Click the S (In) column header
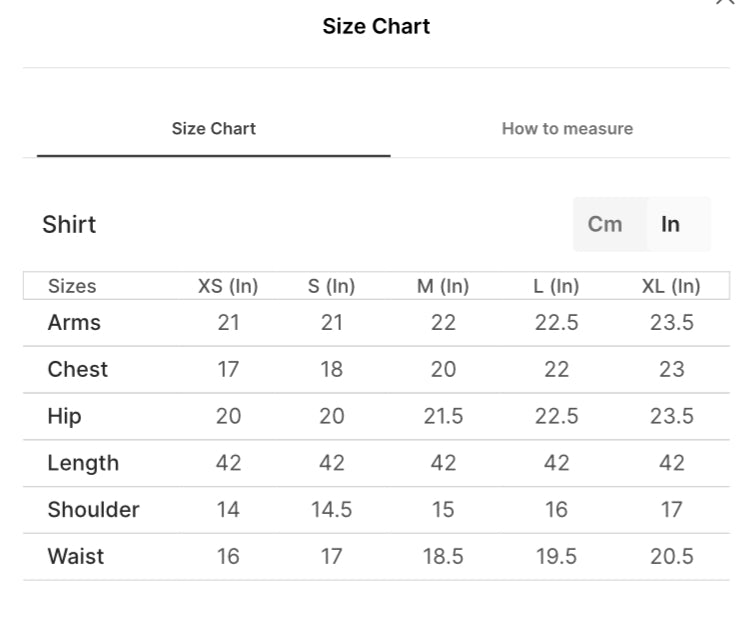 coord(331,286)
